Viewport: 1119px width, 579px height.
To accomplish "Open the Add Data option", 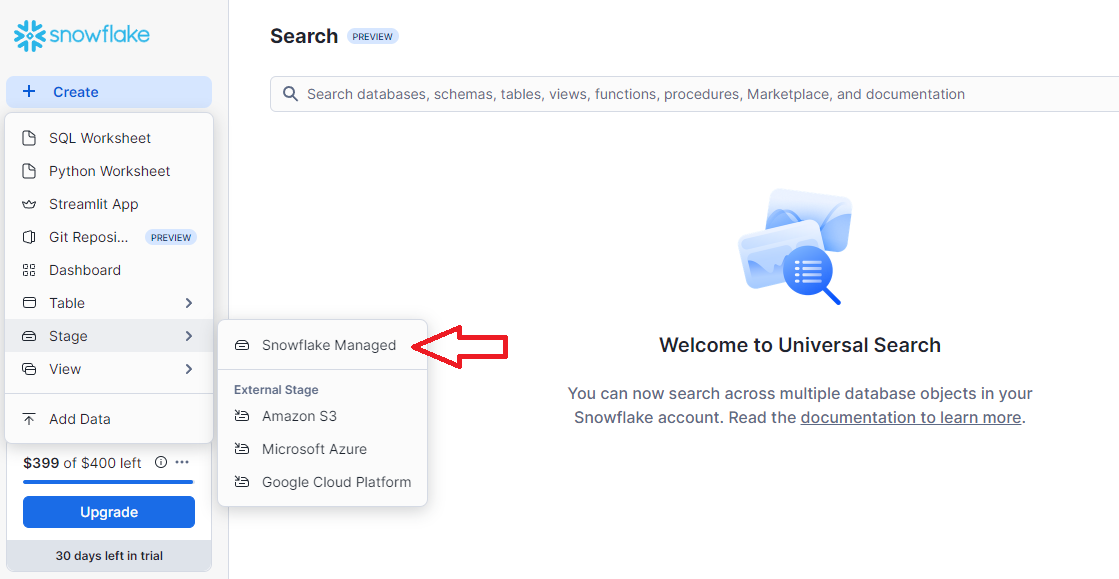I will tap(77, 418).
